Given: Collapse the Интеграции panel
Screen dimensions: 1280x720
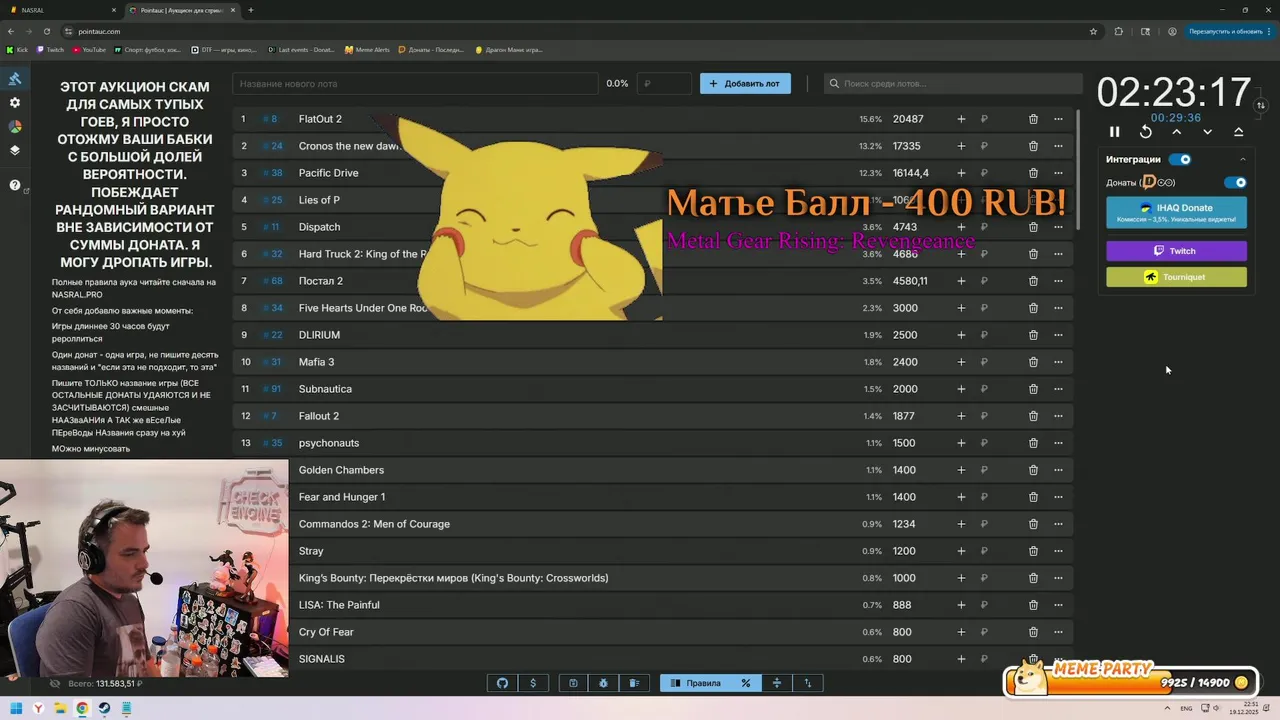Looking at the screenshot, I should point(1243,159).
